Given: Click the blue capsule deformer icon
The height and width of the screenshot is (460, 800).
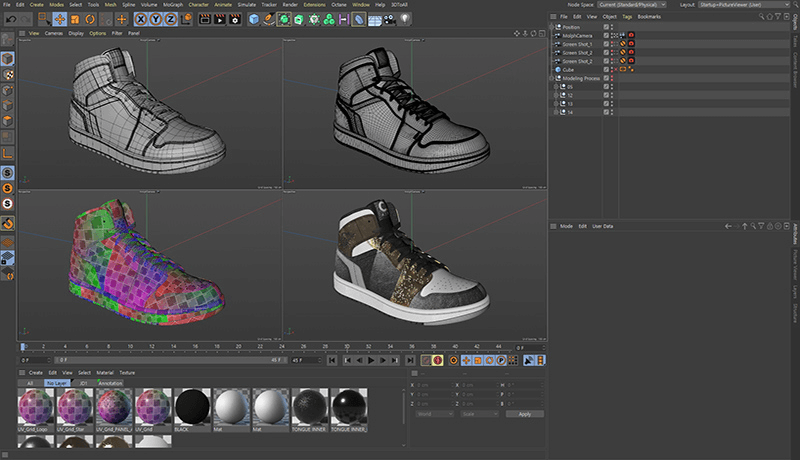Looking at the screenshot, I should [x=359, y=19].
